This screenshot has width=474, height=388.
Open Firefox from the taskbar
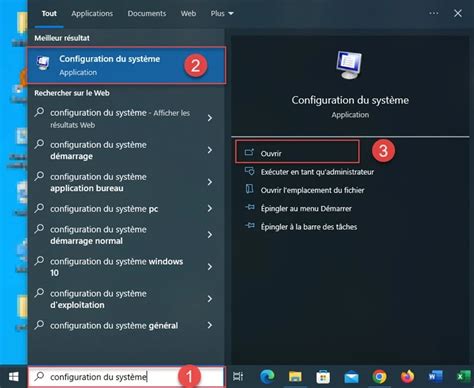(407, 377)
